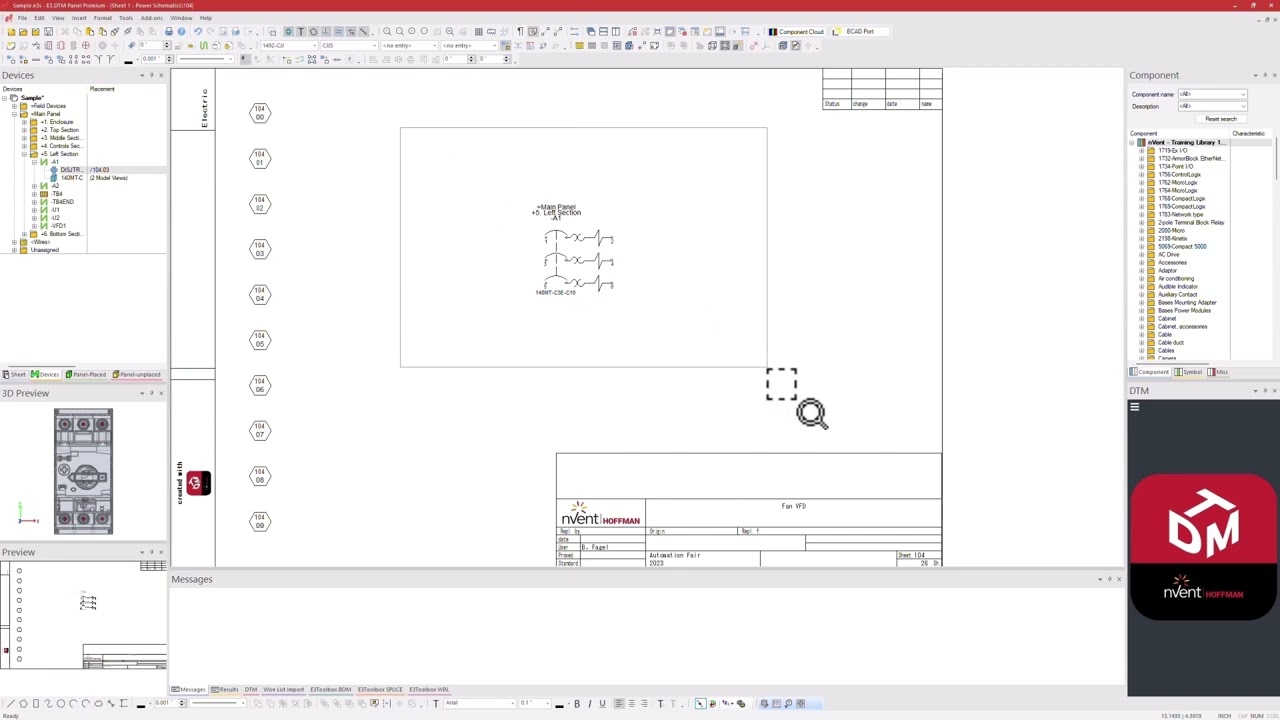The height and width of the screenshot is (720, 1280).
Task: Select the 5069-Compact 5000 library folder
Action: pyautogui.click(x=1182, y=246)
